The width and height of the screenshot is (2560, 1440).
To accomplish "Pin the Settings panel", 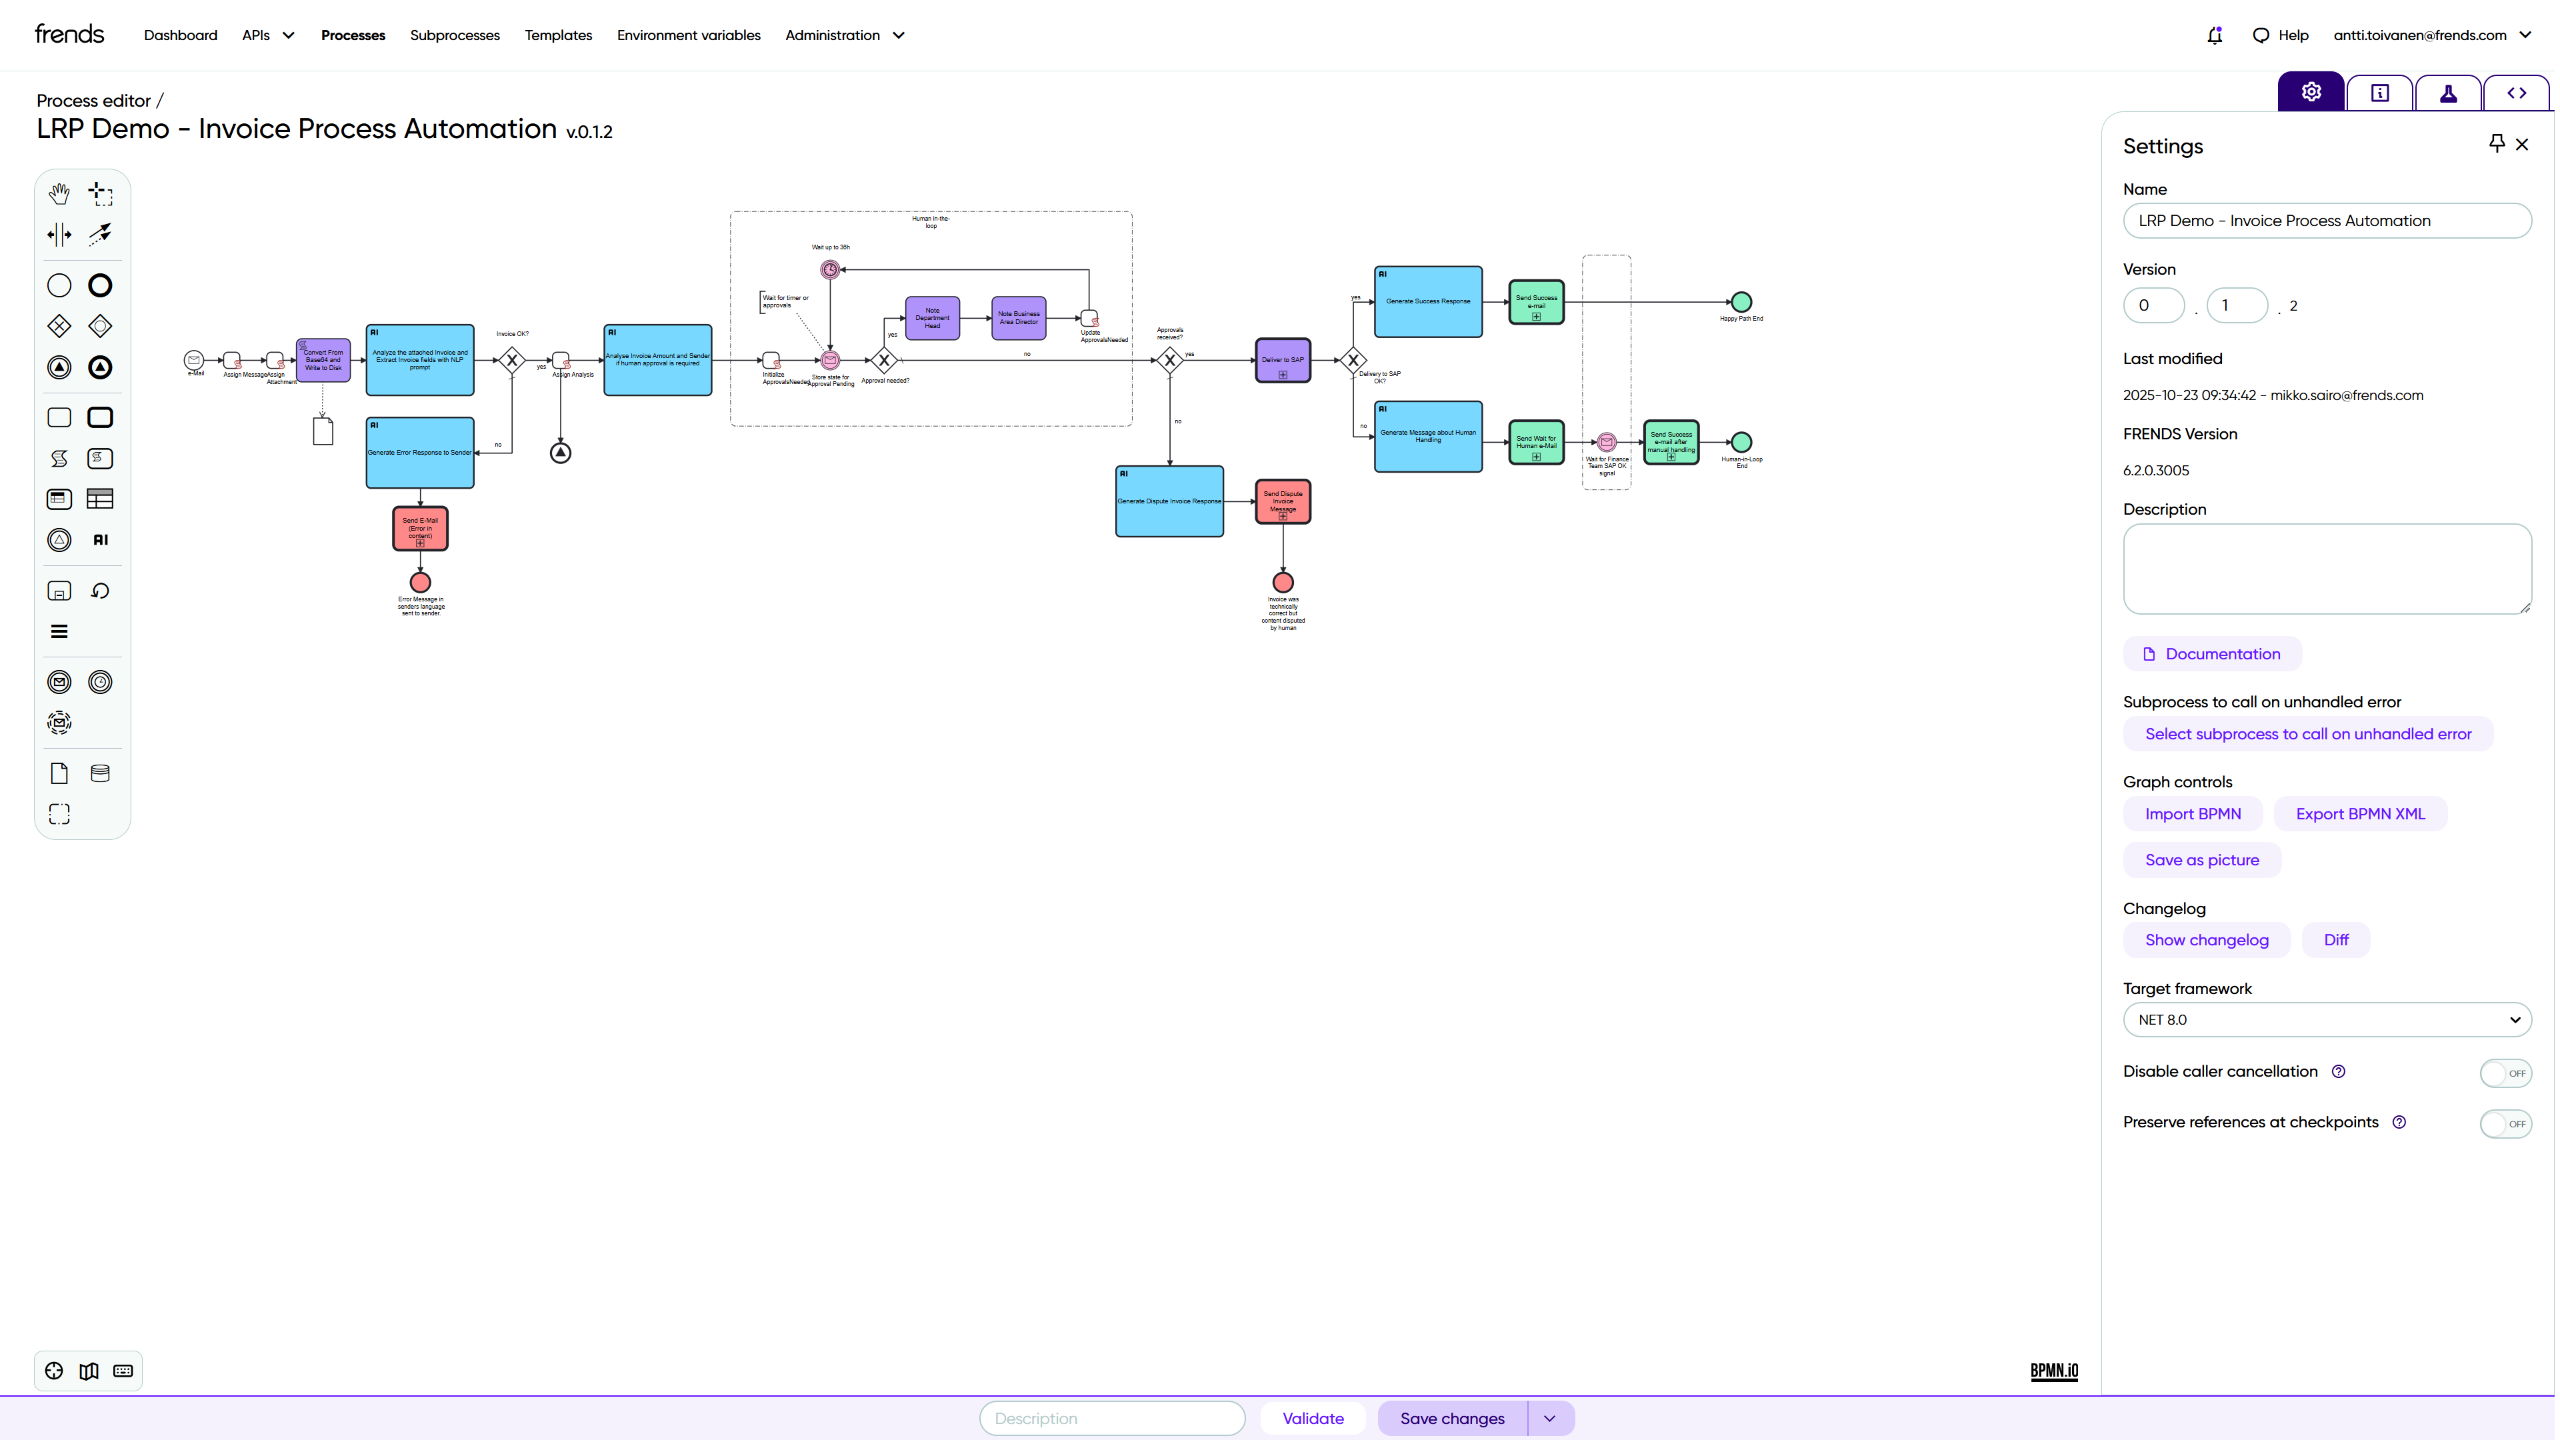I will (x=2496, y=144).
